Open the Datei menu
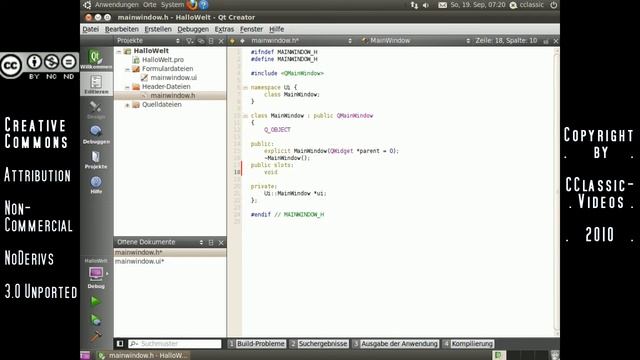Image resolution: width=640 pixels, height=360 pixels. tap(91, 29)
